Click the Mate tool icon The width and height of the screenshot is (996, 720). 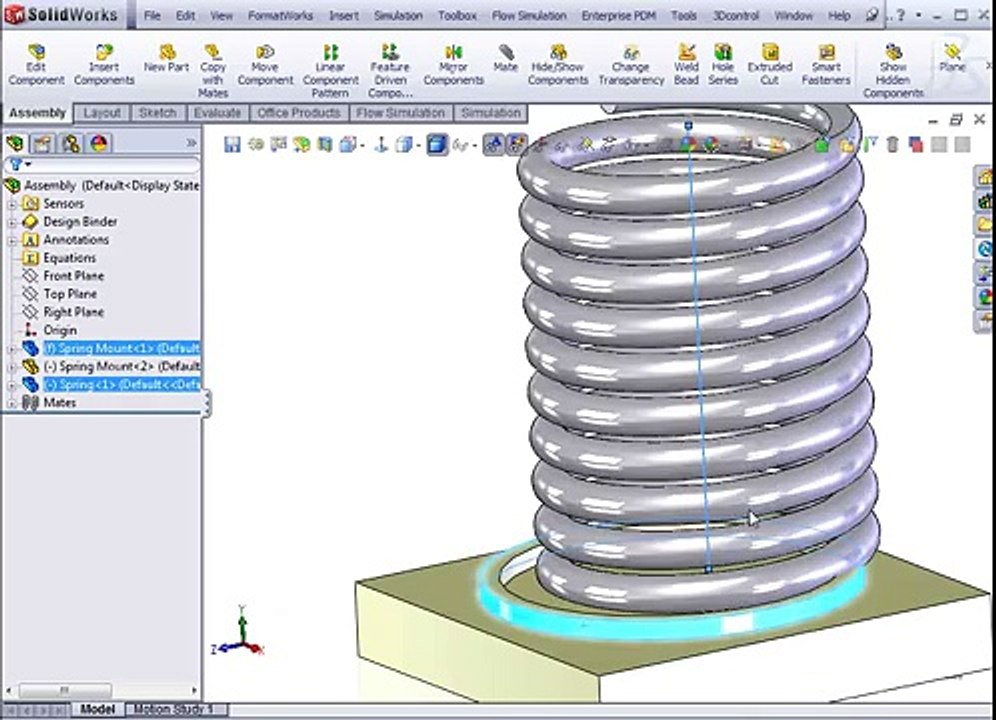coord(506,58)
